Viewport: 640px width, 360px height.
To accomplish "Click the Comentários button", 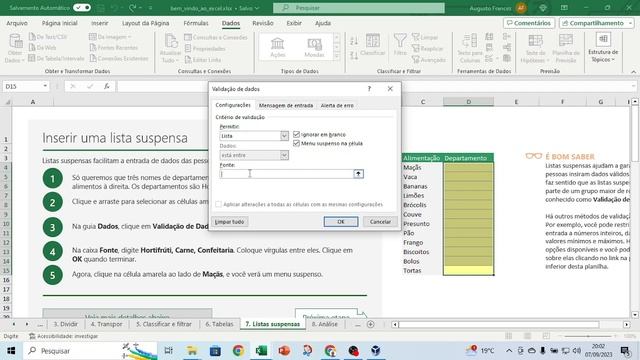I will pyautogui.click(x=529, y=23).
